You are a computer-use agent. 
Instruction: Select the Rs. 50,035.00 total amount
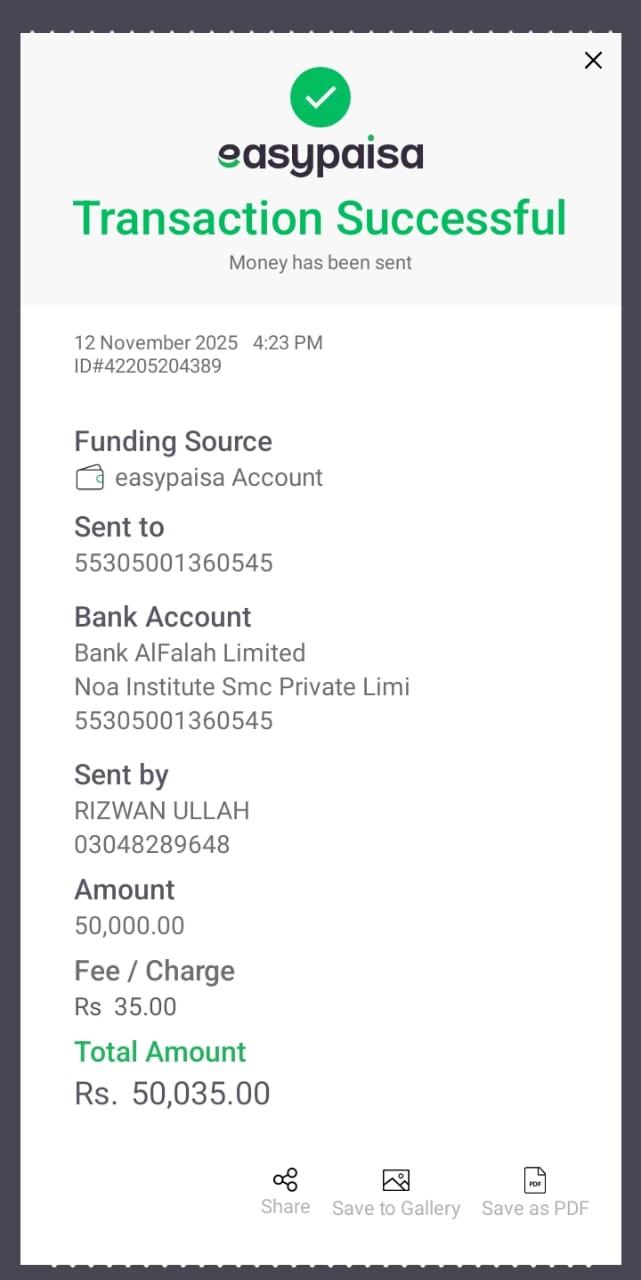(172, 1093)
